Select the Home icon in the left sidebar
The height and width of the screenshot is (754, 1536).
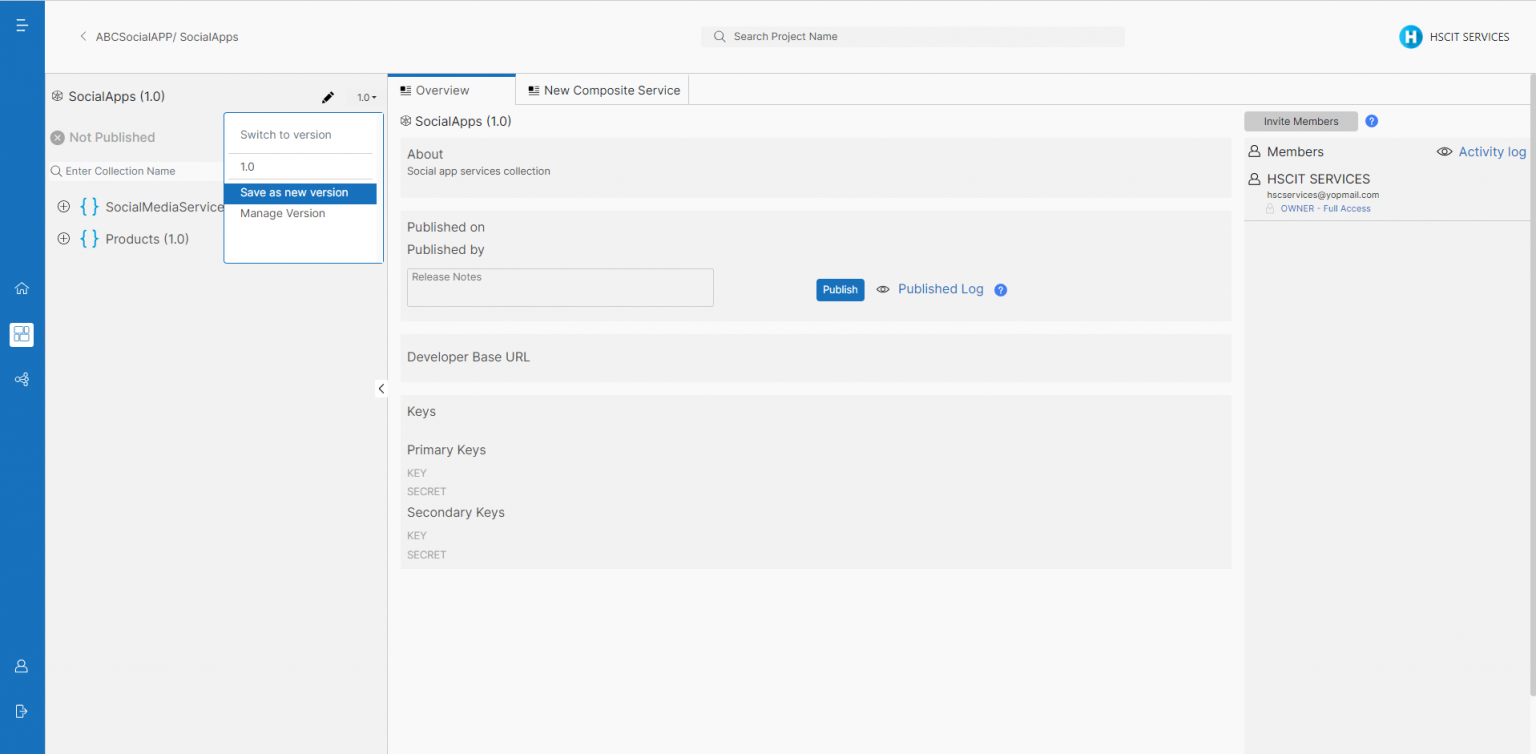pyautogui.click(x=22, y=288)
